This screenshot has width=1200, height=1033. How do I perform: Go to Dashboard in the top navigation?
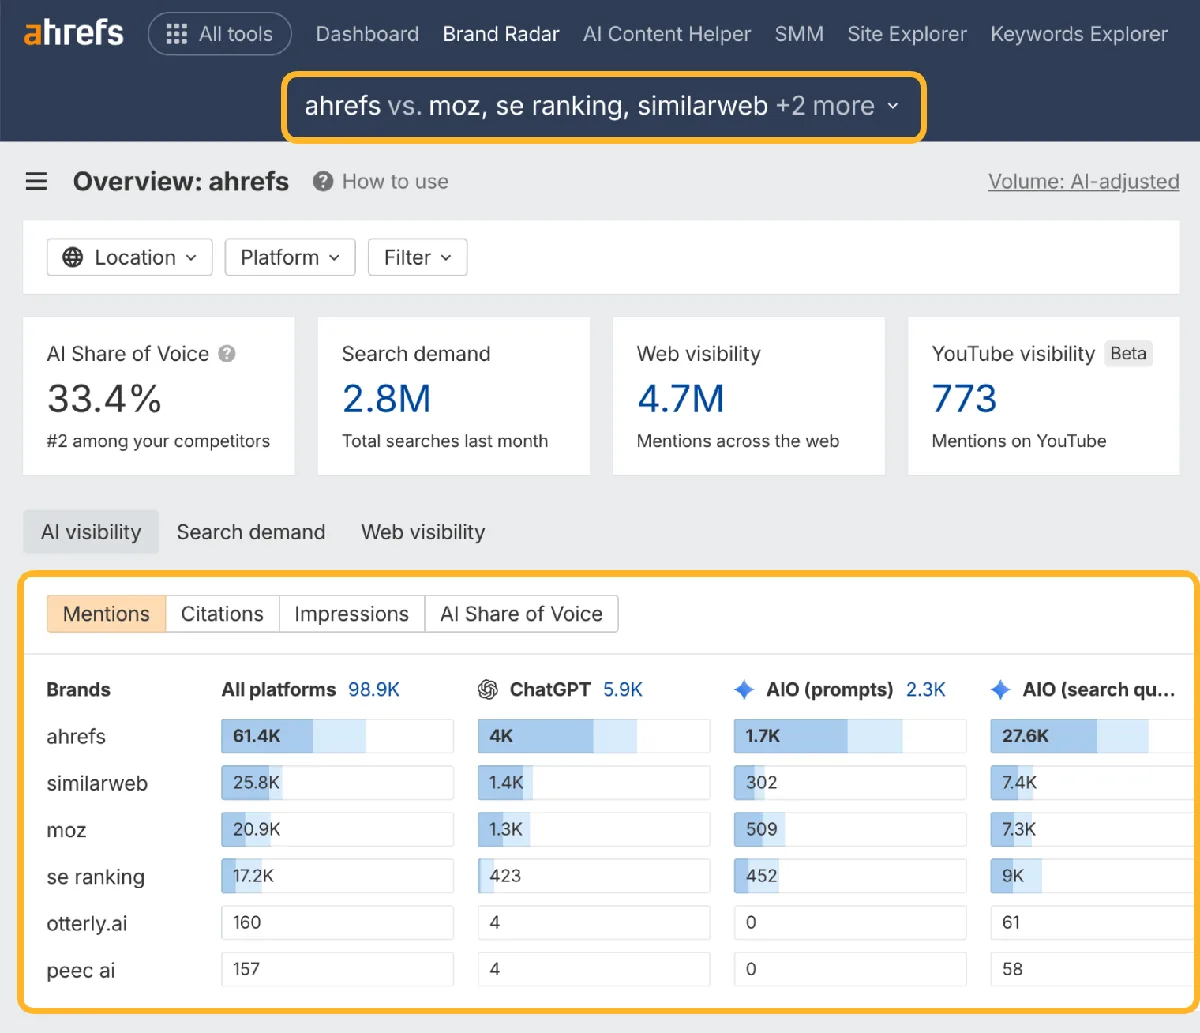pyautogui.click(x=367, y=34)
